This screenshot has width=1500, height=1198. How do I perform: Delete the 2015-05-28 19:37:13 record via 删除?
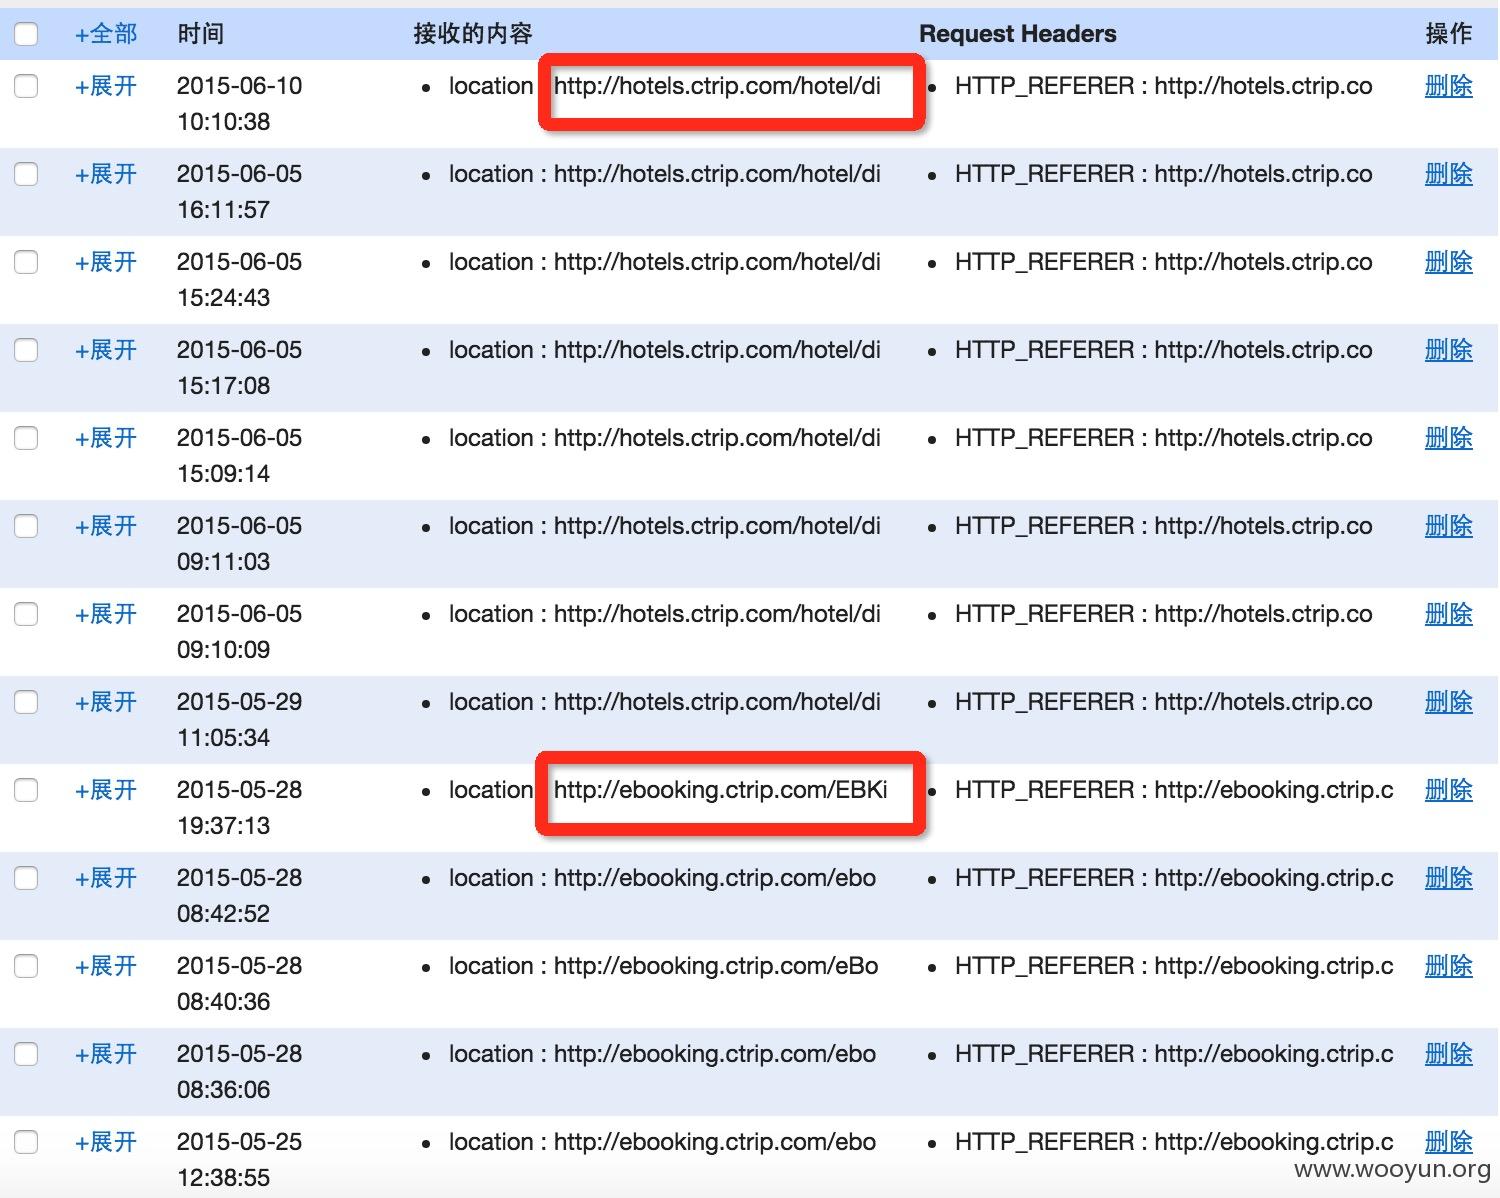coord(1449,790)
